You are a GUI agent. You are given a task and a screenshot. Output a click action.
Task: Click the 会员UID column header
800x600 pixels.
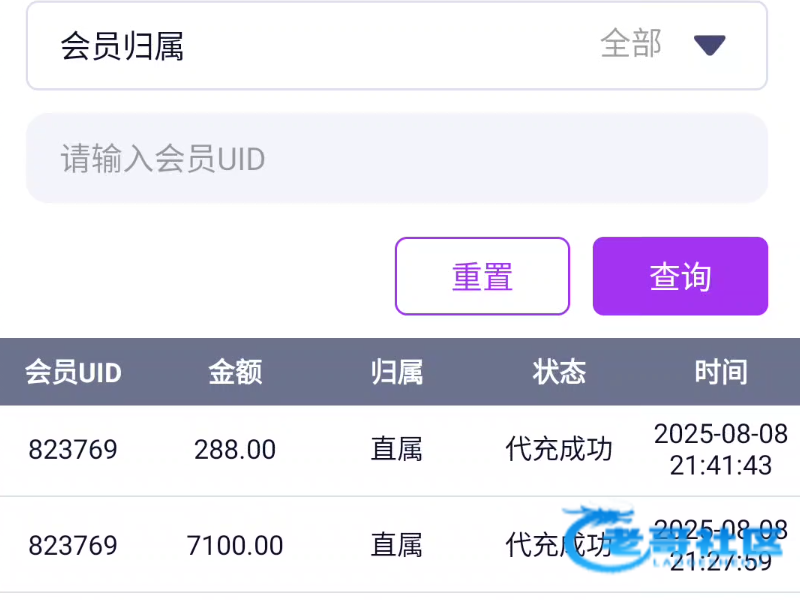tap(73, 373)
